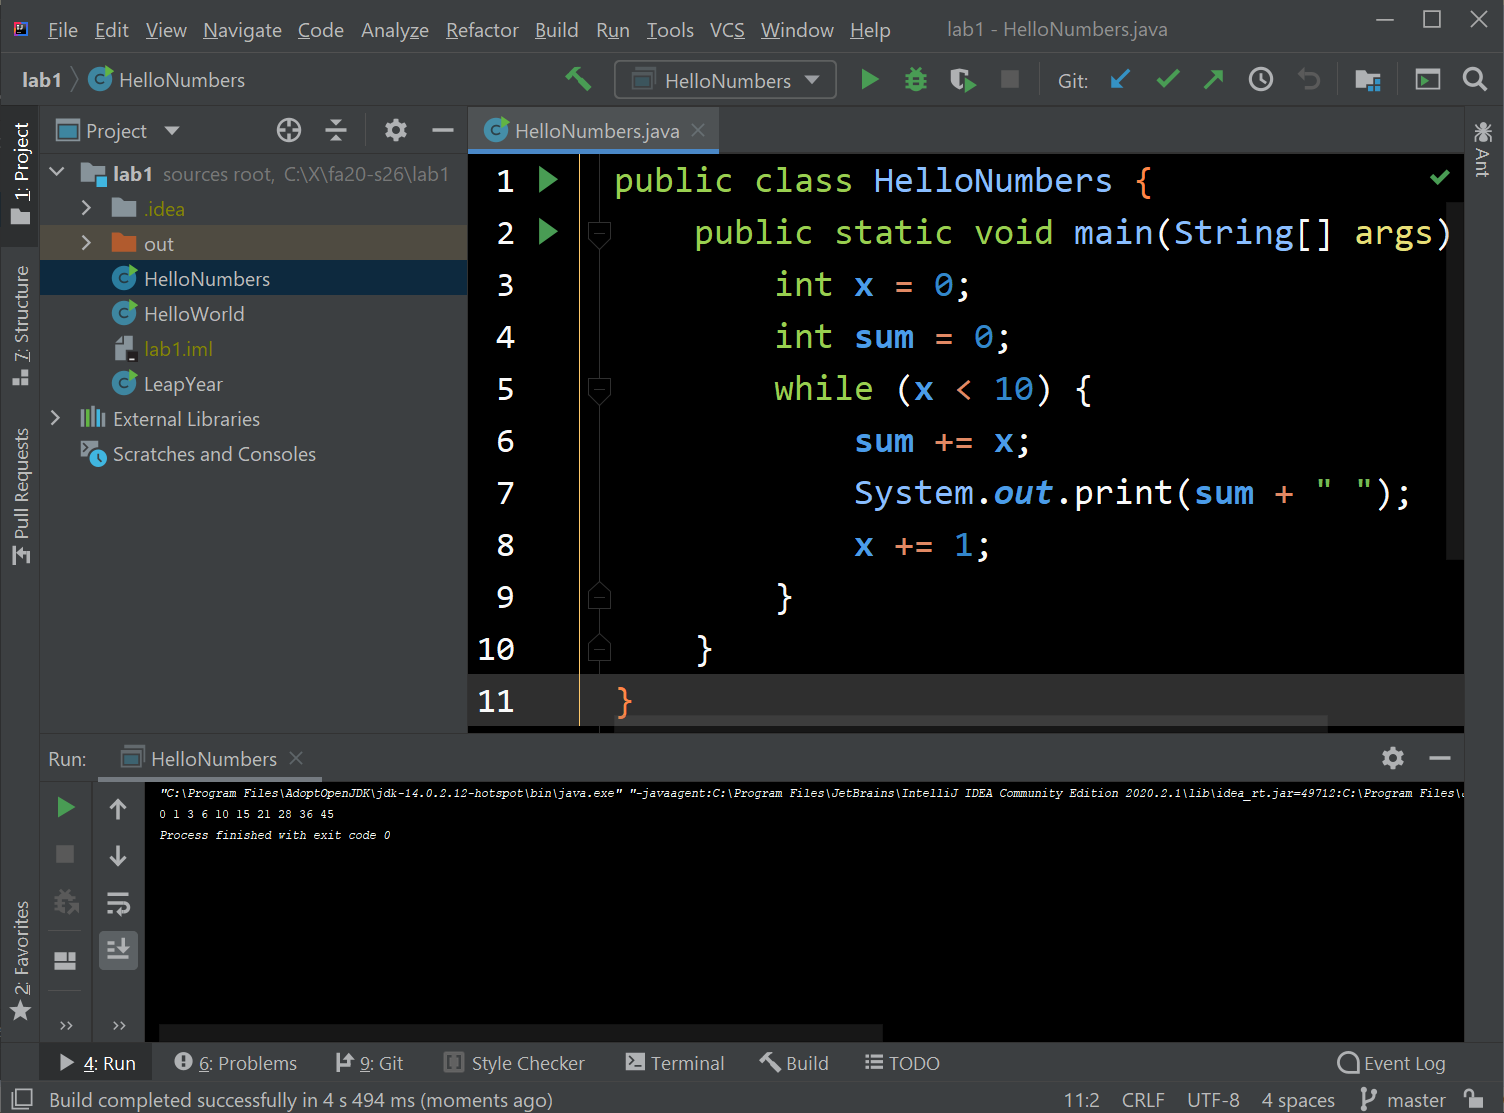Toggle the 1: Project tool window

pyautogui.click(x=20, y=174)
